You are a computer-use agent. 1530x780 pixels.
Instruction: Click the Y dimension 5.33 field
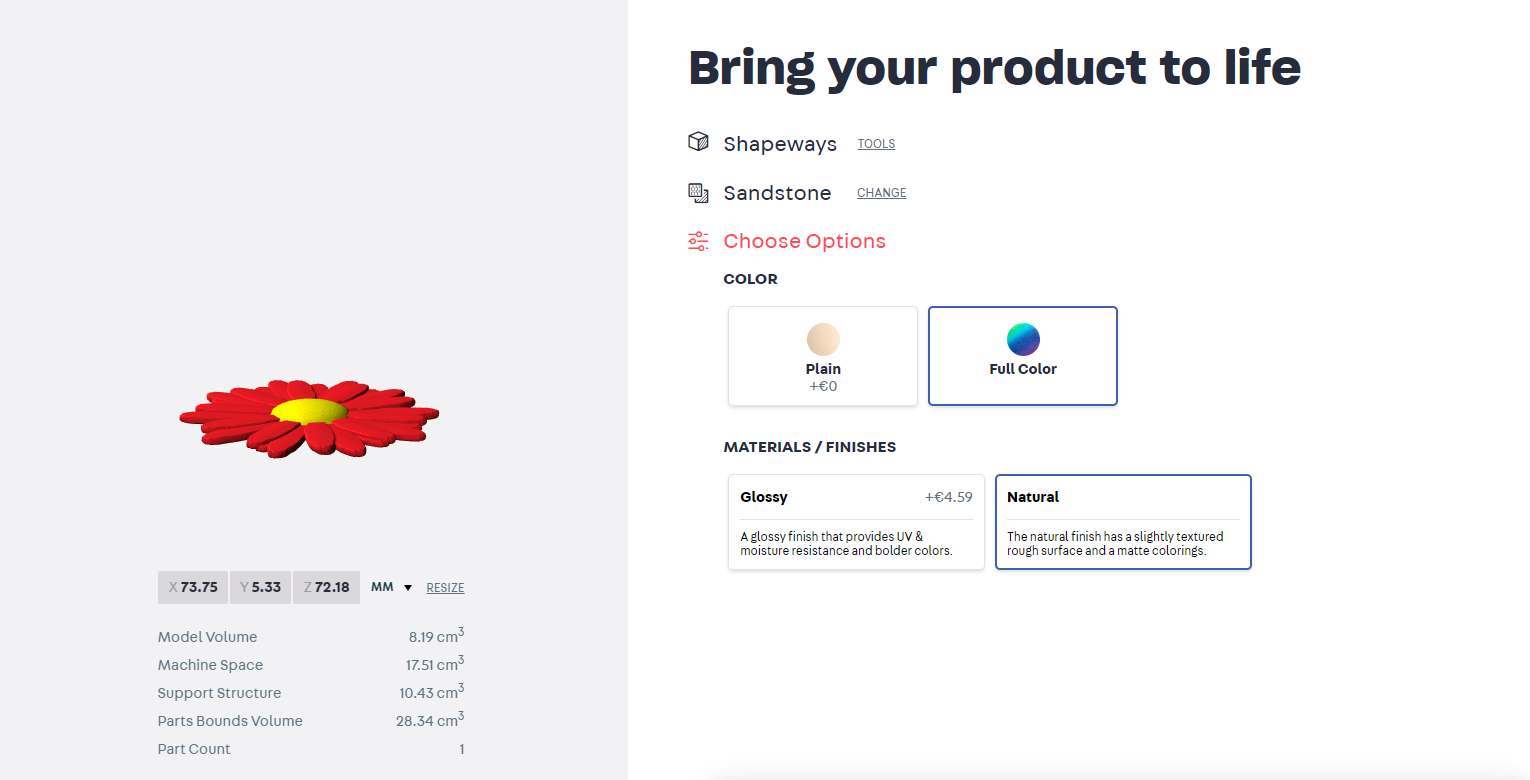click(260, 587)
